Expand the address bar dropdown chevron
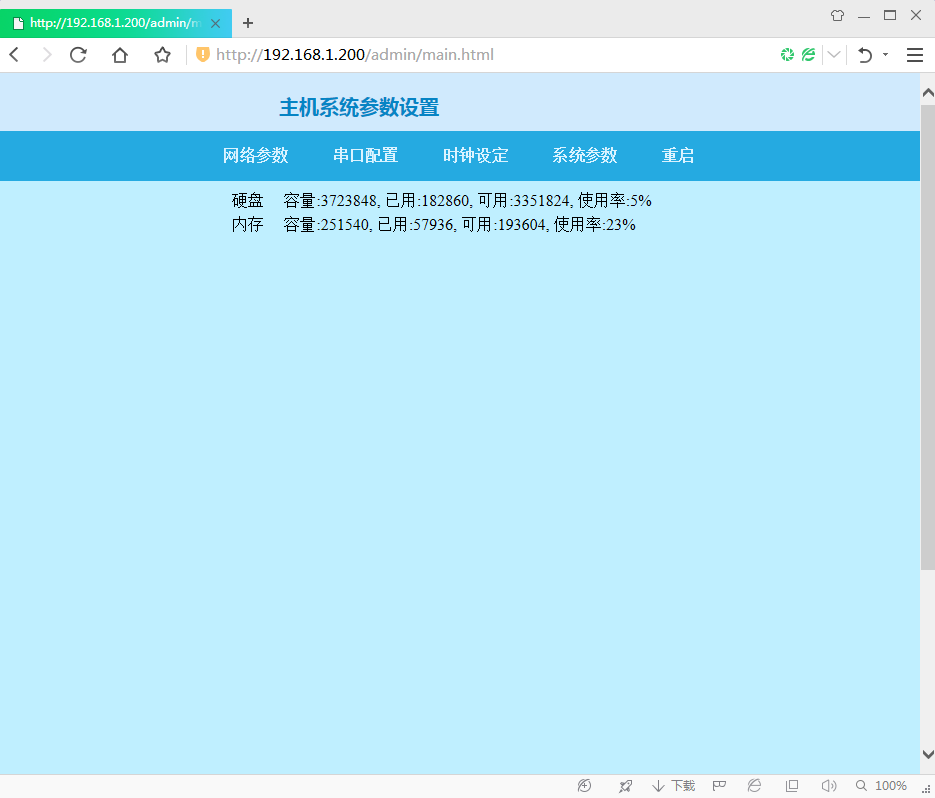This screenshot has height=798, width=935. tap(833, 55)
